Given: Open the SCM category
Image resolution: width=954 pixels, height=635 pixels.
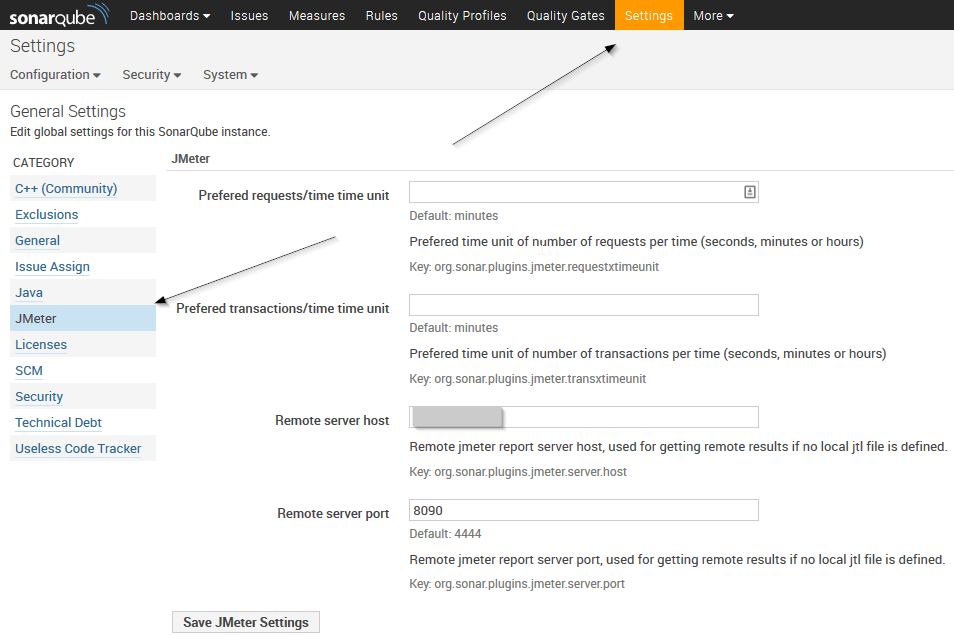Looking at the screenshot, I should pos(29,370).
